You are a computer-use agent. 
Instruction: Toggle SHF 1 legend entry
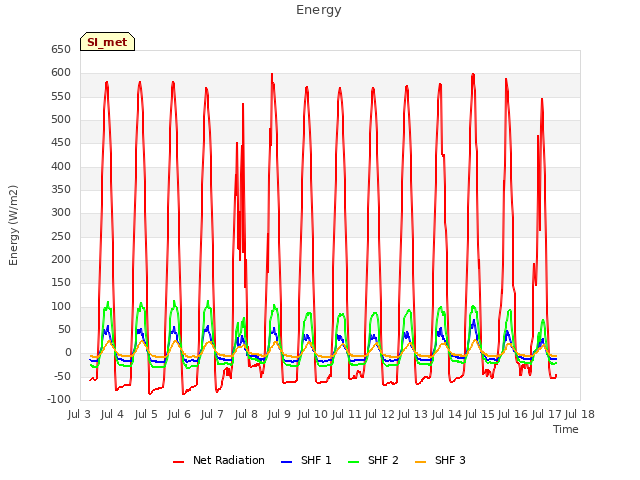tap(307, 460)
